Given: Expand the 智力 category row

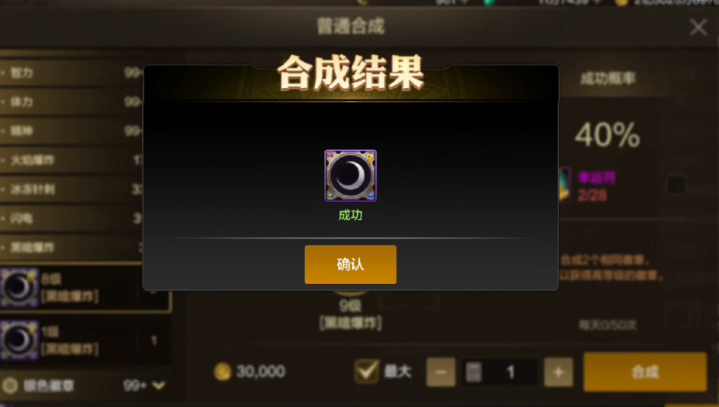Looking at the screenshot, I should click(71, 72).
